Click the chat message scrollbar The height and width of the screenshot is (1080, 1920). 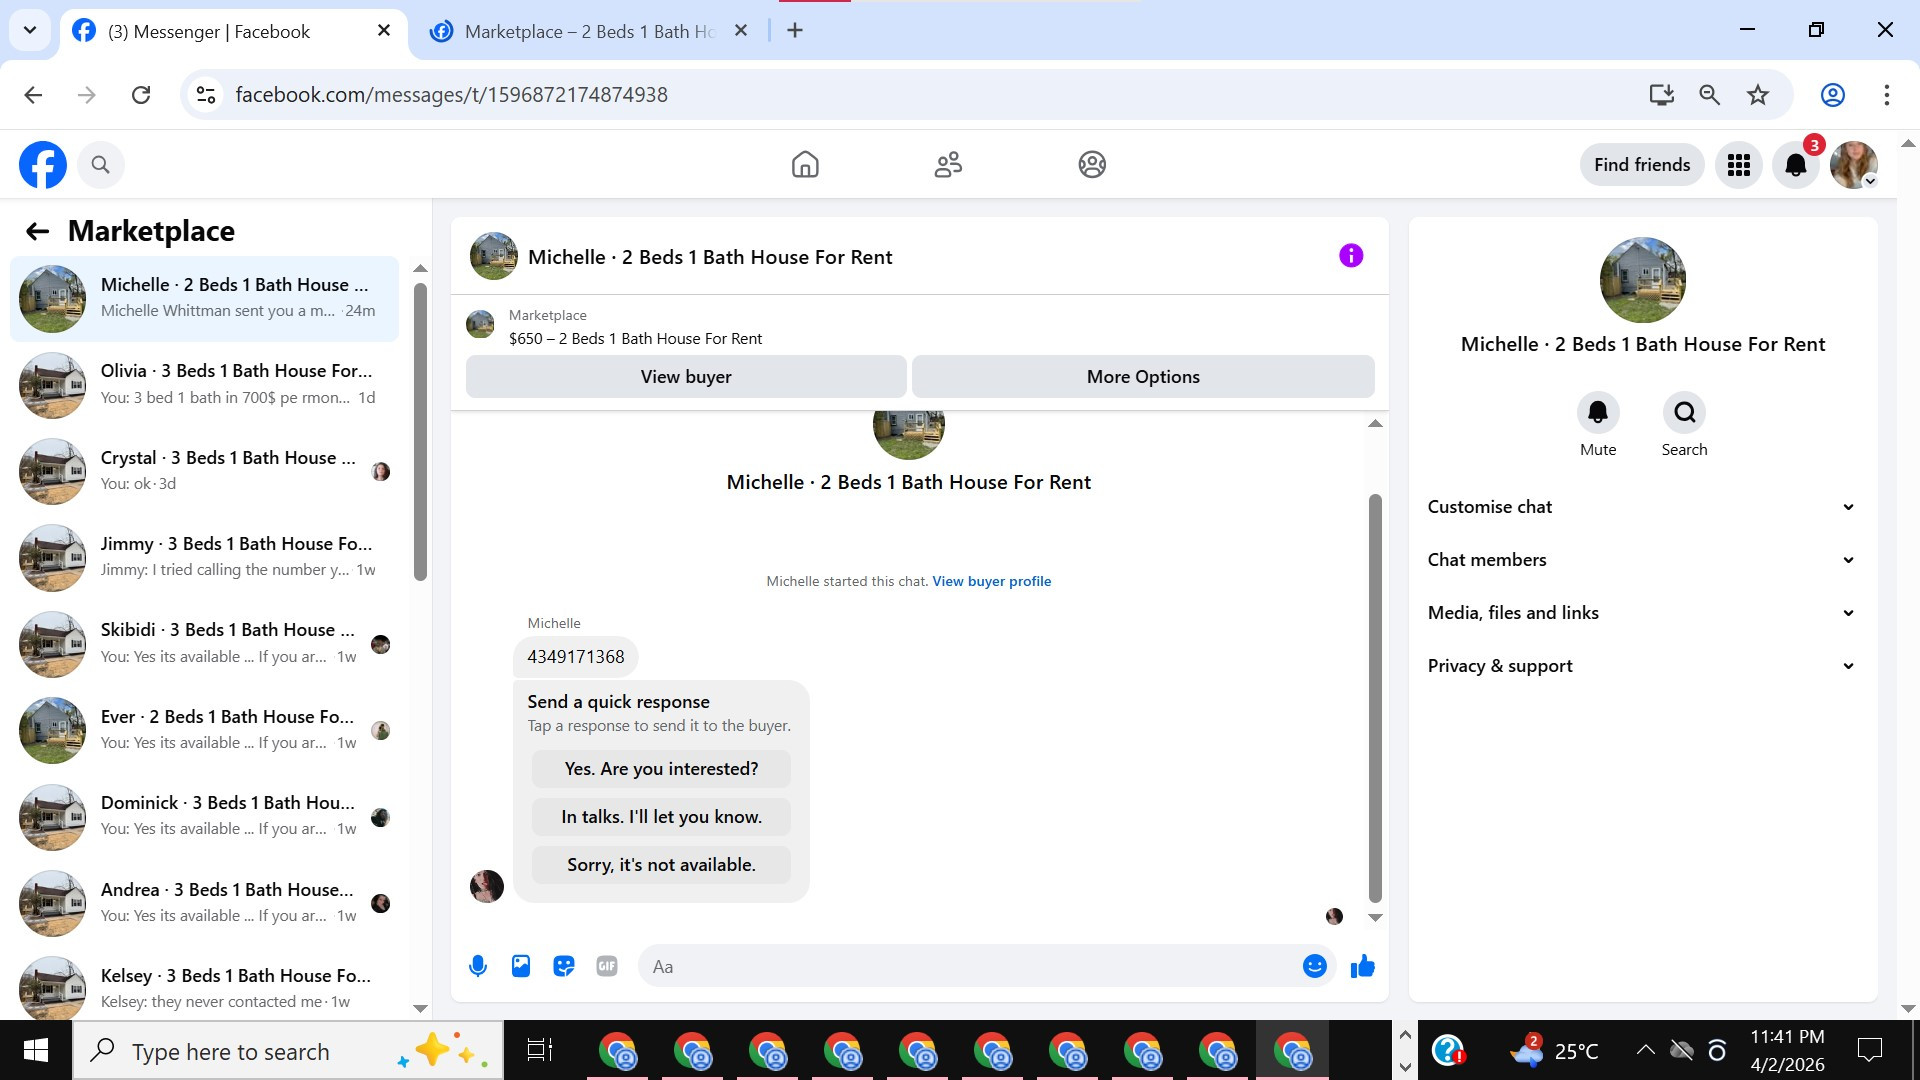tap(1375, 698)
